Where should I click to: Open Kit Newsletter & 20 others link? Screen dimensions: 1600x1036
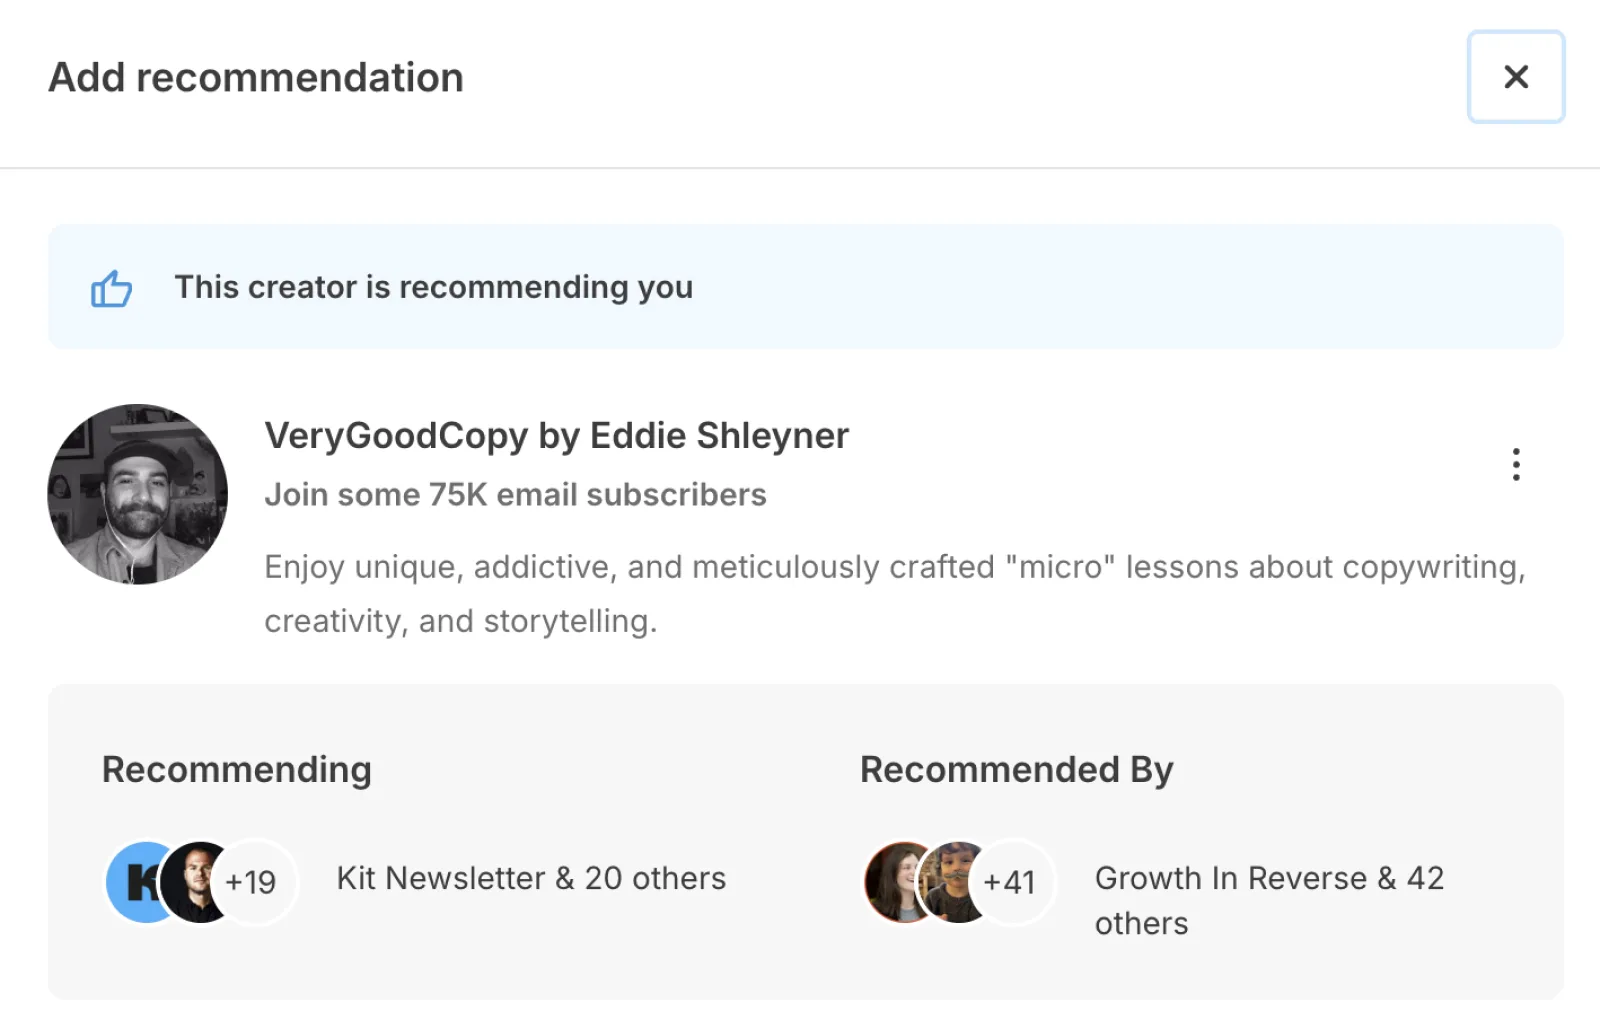tap(531, 878)
